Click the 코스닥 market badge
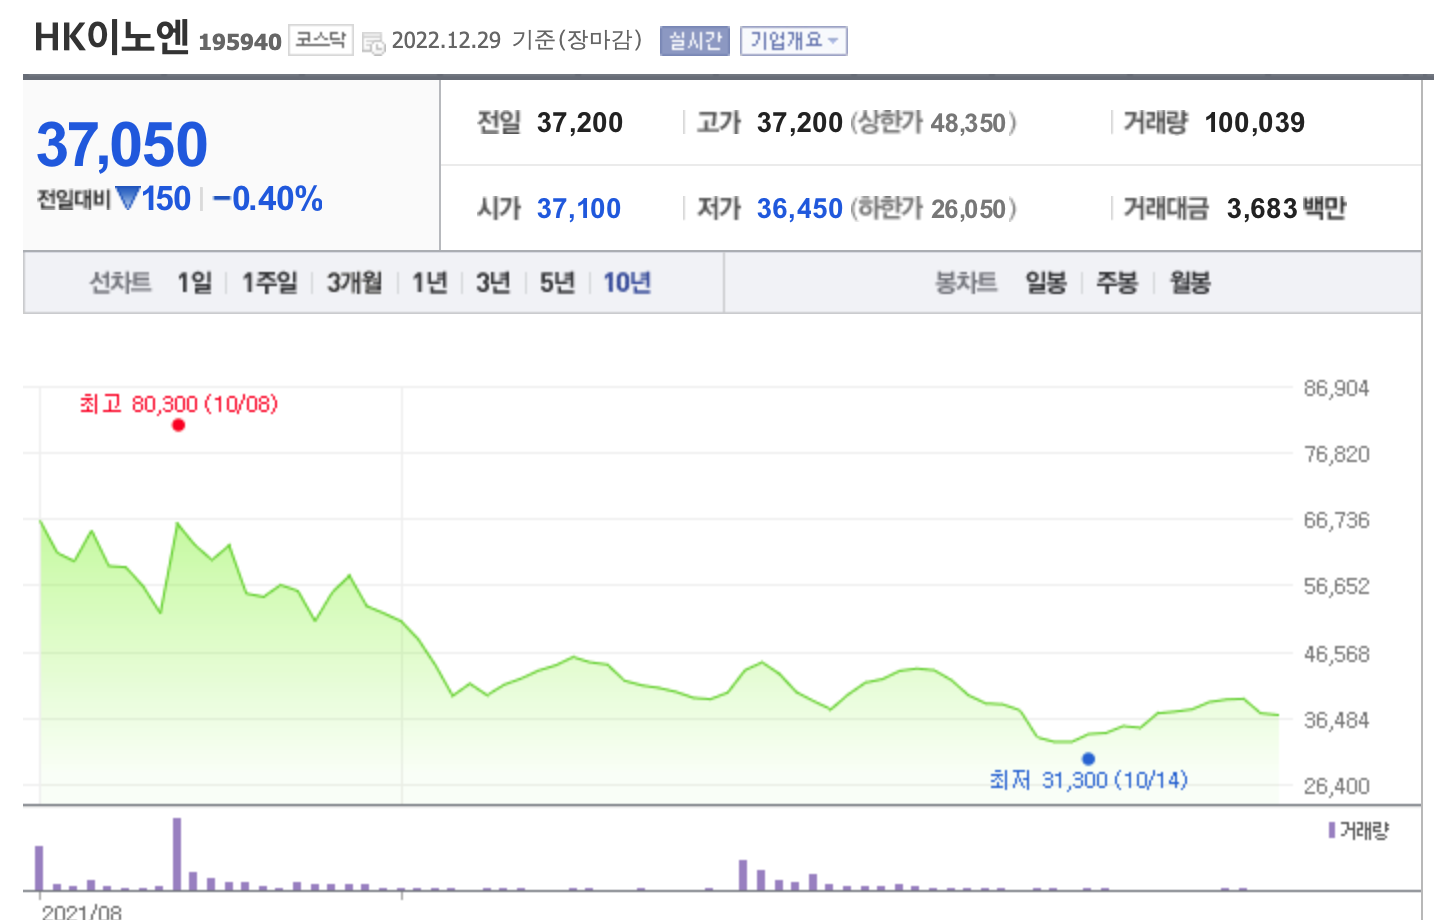The width and height of the screenshot is (1434, 920). click(x=321, y=40)
